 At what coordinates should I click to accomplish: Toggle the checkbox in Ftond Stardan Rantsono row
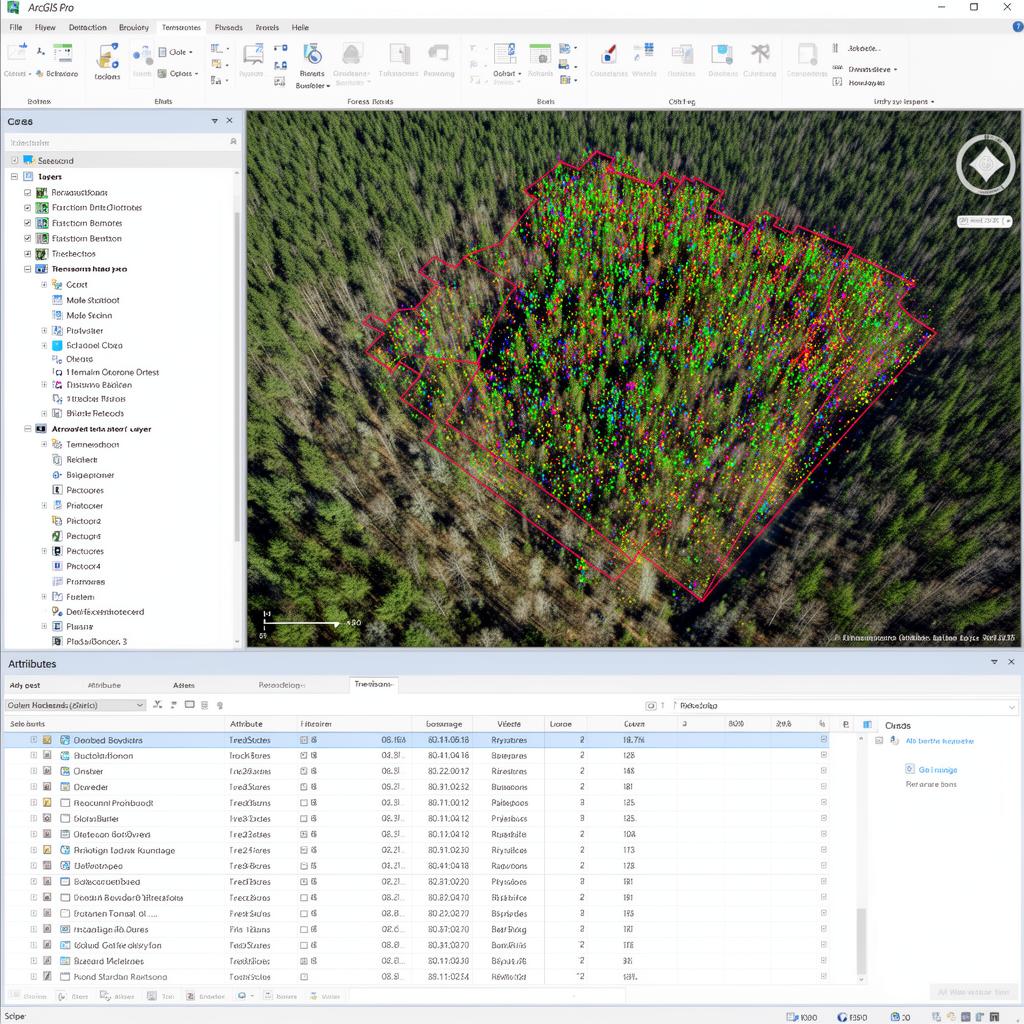click(x=304, y=977)
